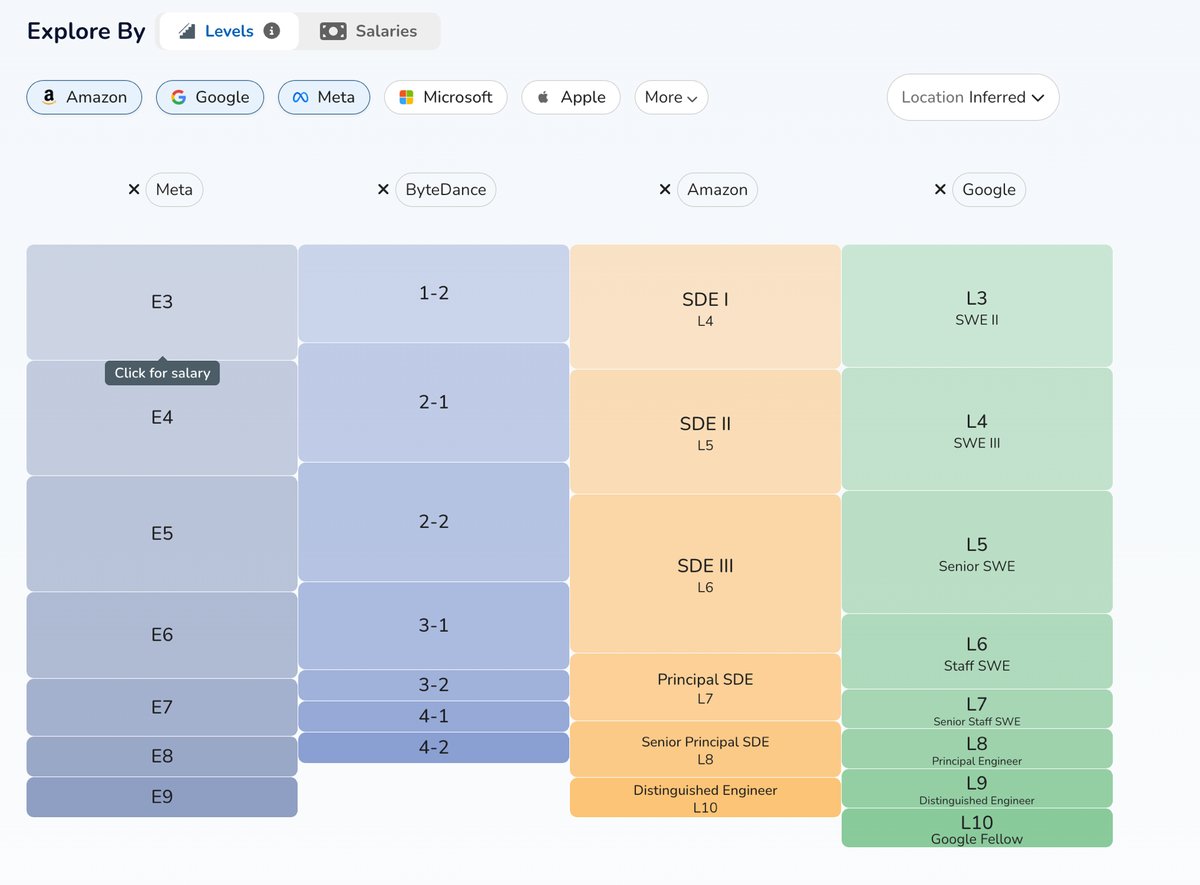The height and width of the screenshot is (885, 1200).
Task: Open Meta E4 level block
Action: tap(162, 418)
